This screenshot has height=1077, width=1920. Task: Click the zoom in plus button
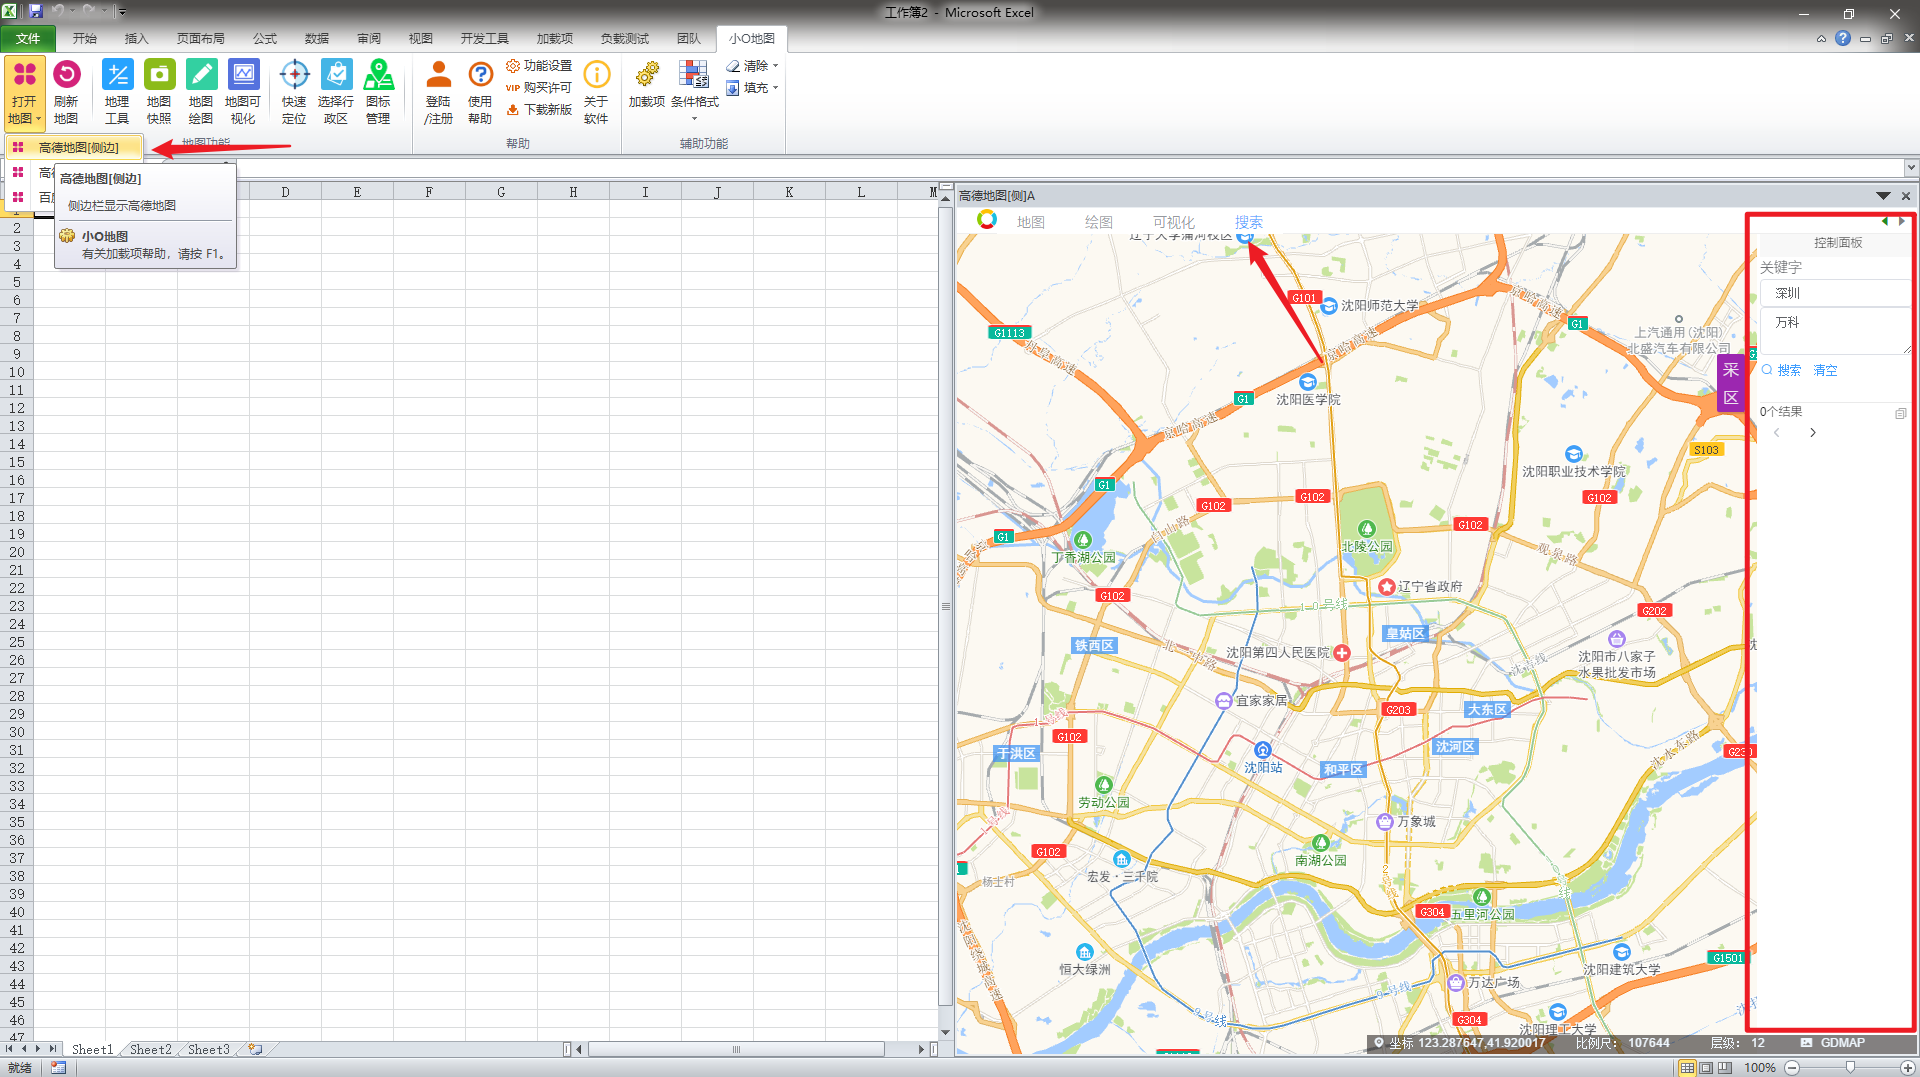coord(1908,1068)
